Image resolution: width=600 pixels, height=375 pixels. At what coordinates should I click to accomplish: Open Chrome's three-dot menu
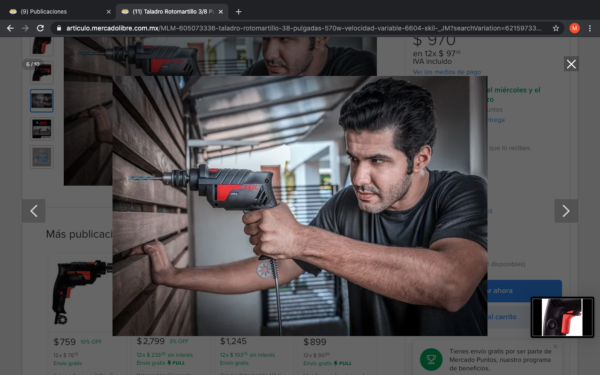[x=590, y=28]
